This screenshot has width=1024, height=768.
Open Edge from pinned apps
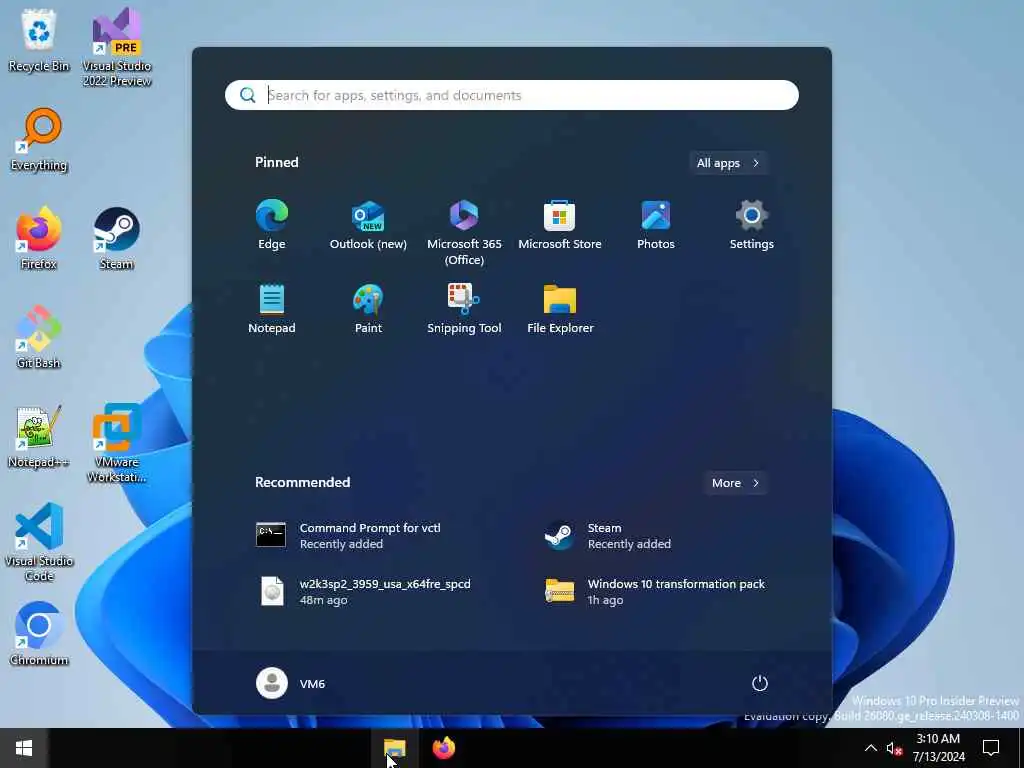click(x=272, y=225)
